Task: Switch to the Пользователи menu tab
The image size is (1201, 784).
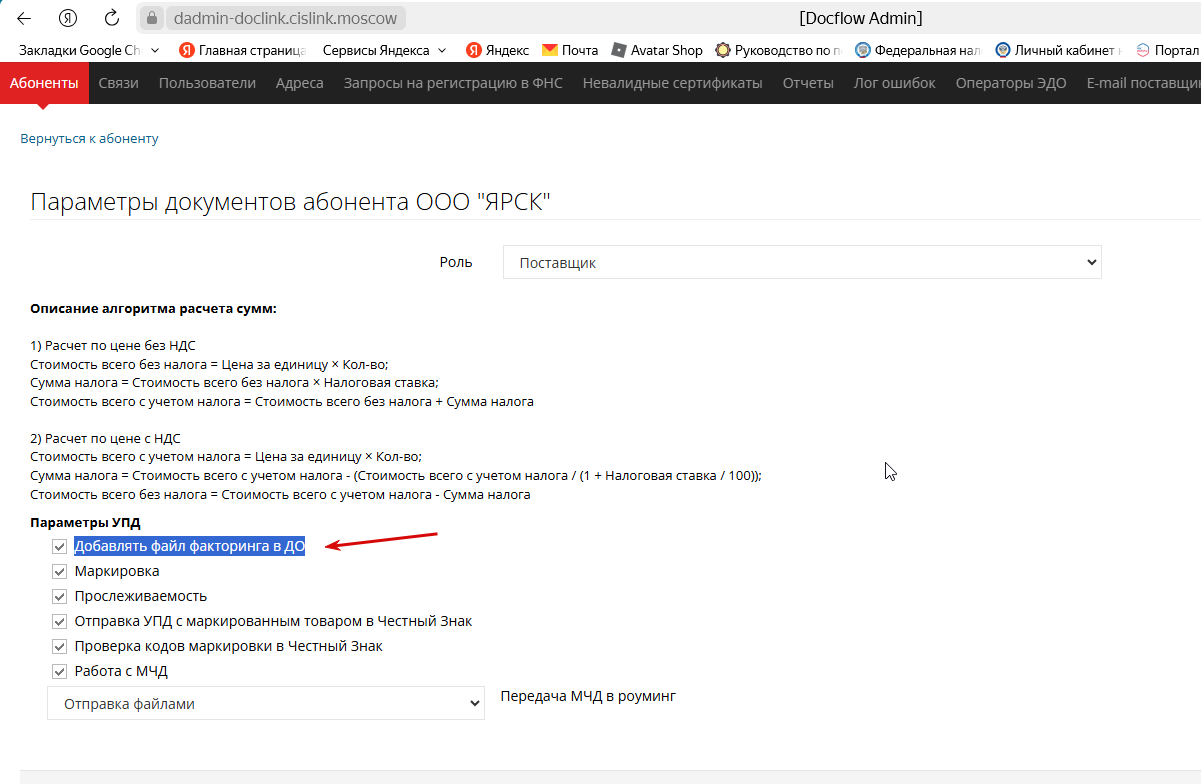Action: point(207,83)
